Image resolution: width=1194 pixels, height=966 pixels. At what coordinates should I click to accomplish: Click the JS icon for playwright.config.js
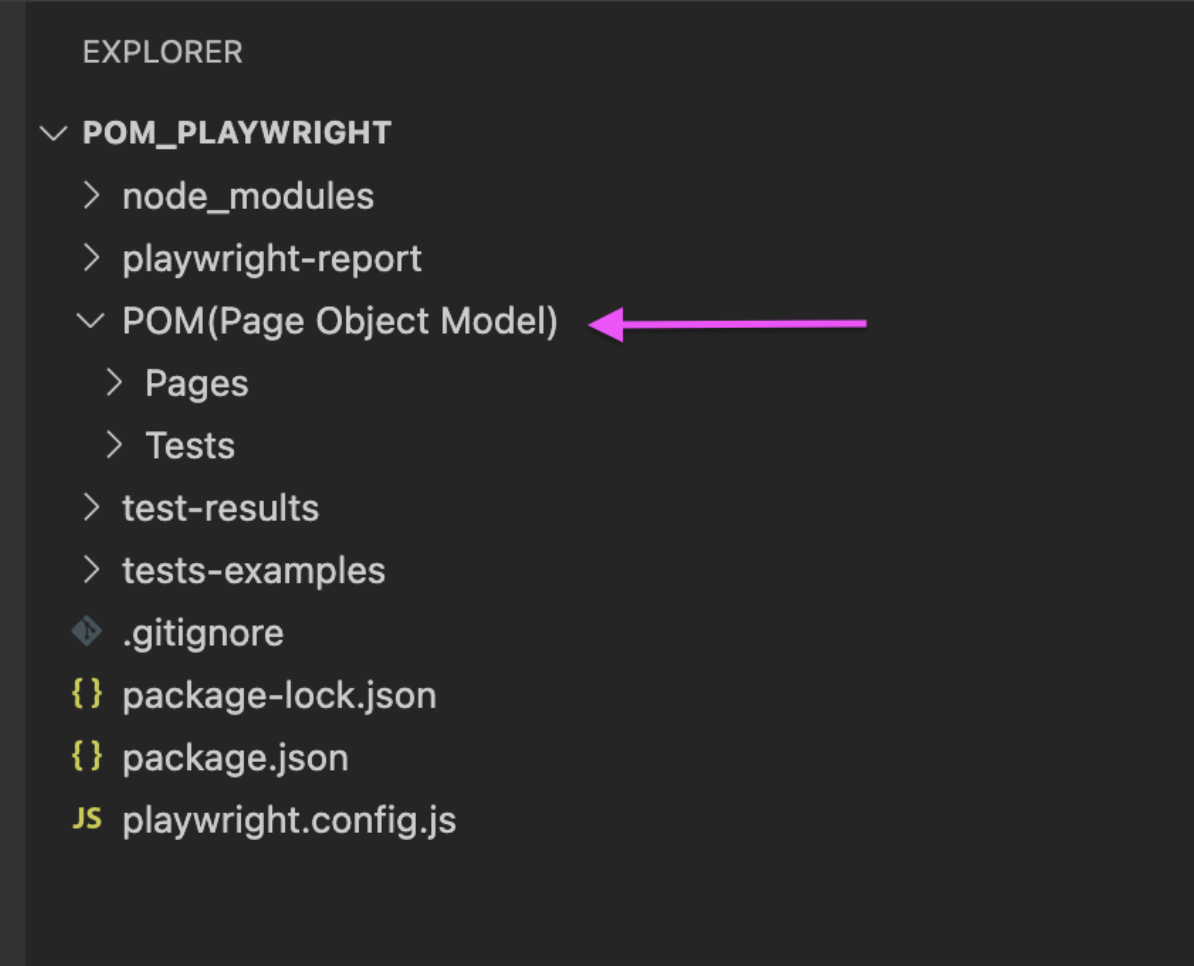87,820
